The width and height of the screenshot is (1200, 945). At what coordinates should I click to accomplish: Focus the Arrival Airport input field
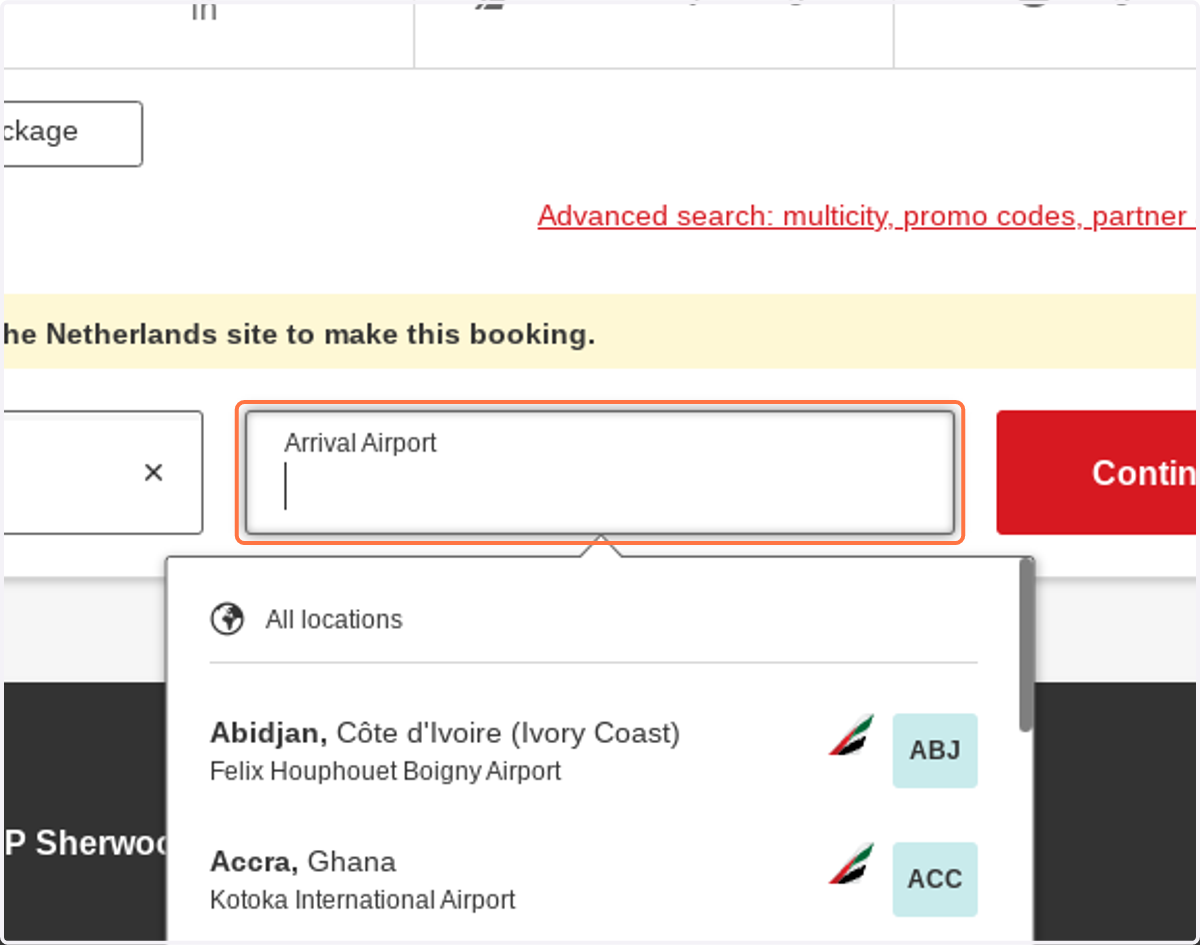point(600,472)
